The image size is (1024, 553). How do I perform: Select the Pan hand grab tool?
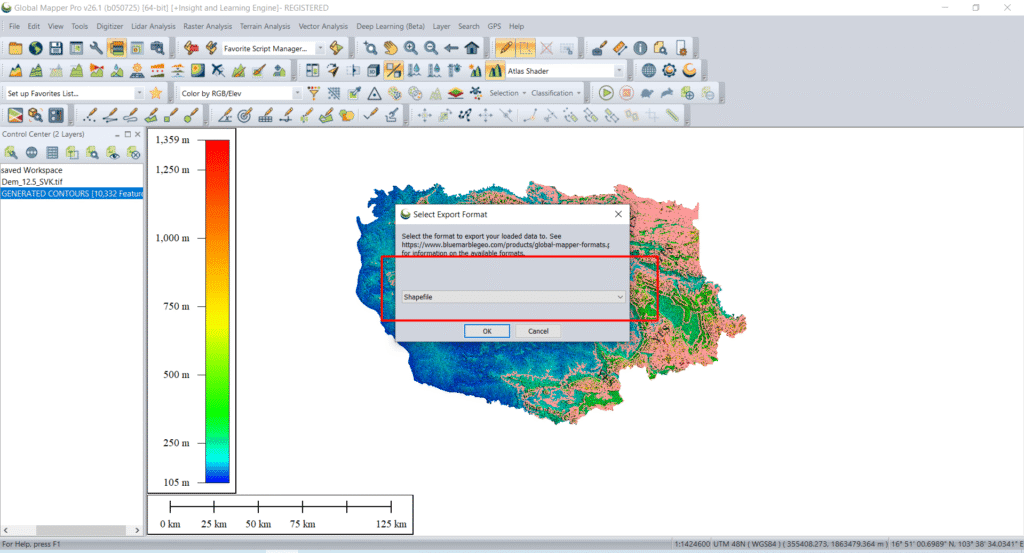click(391, 48)
